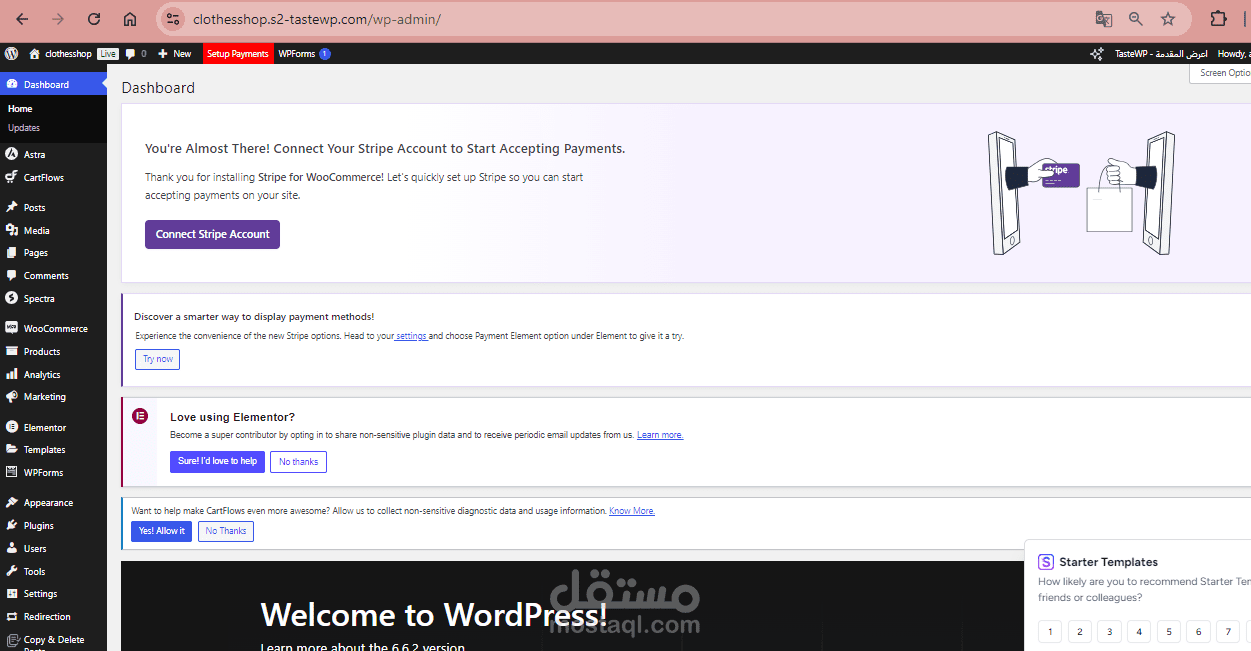
Task: Rate Starter Templates with score 2
Action: click(1080, 631)
